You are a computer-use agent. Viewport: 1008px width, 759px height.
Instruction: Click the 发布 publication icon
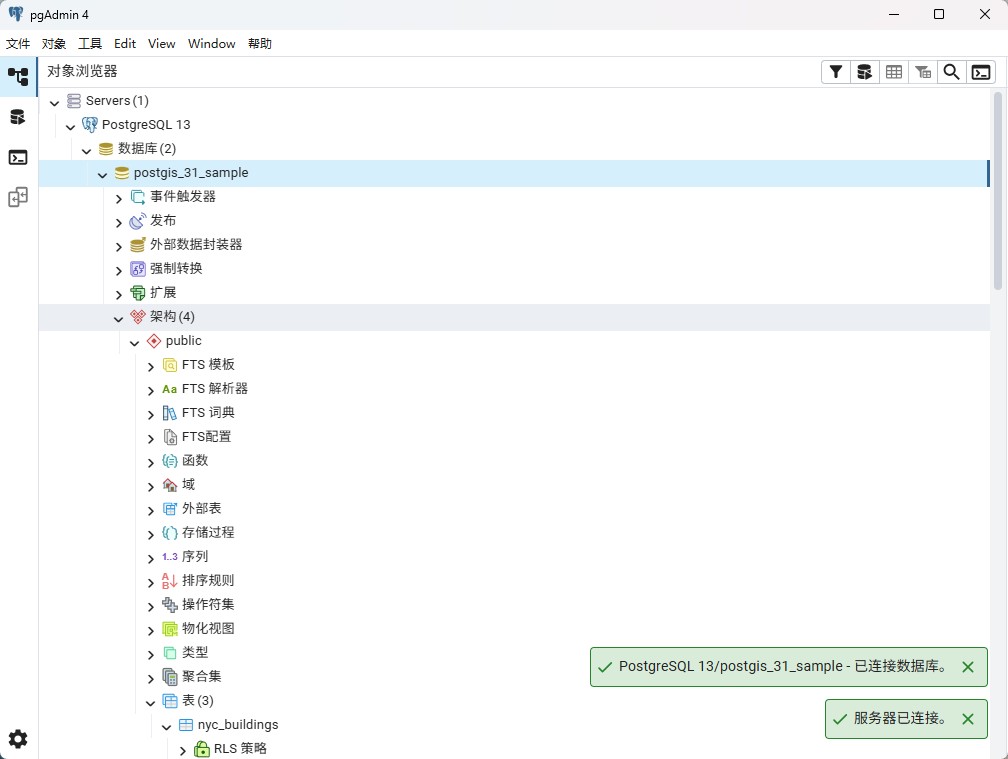[138, 221]
